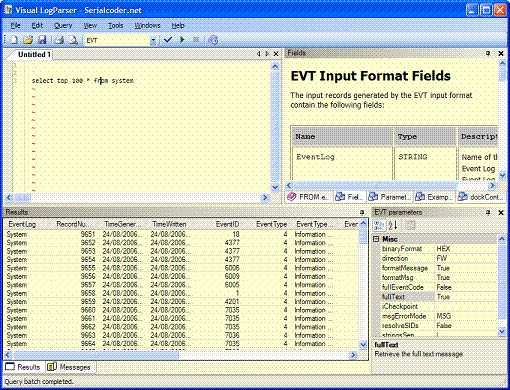Open the EVT input format dropdown
This screenshot has height=390, width=510.
click(153, 40)
